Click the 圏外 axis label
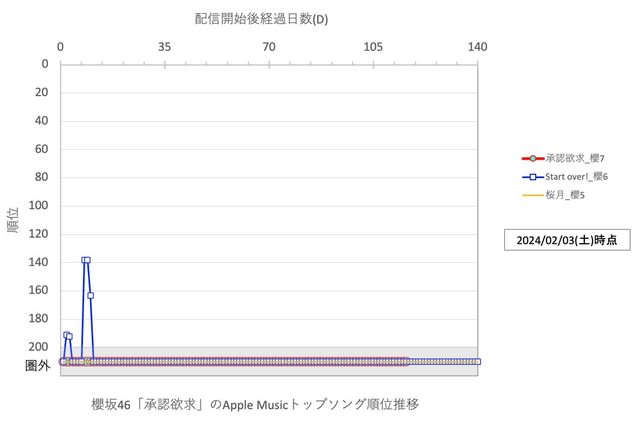The height and width of the screenshot is (425, 640). coord(37,366)
